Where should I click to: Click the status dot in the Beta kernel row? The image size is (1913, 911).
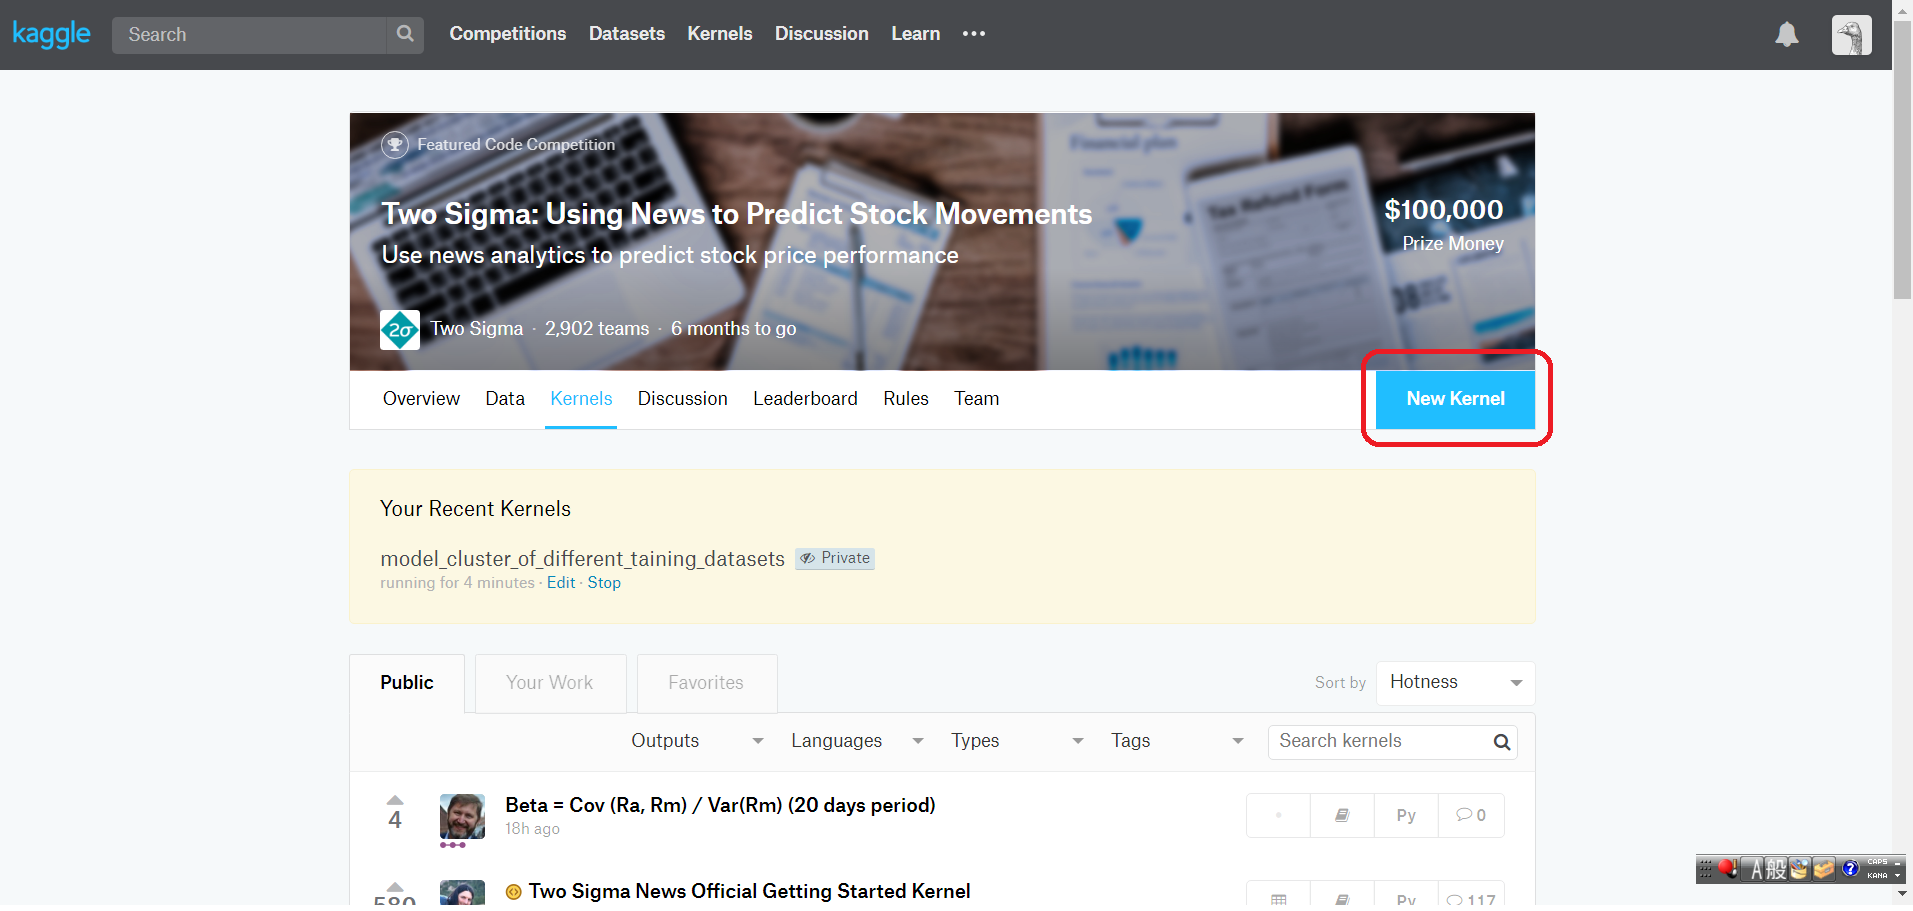[1278, 815]
